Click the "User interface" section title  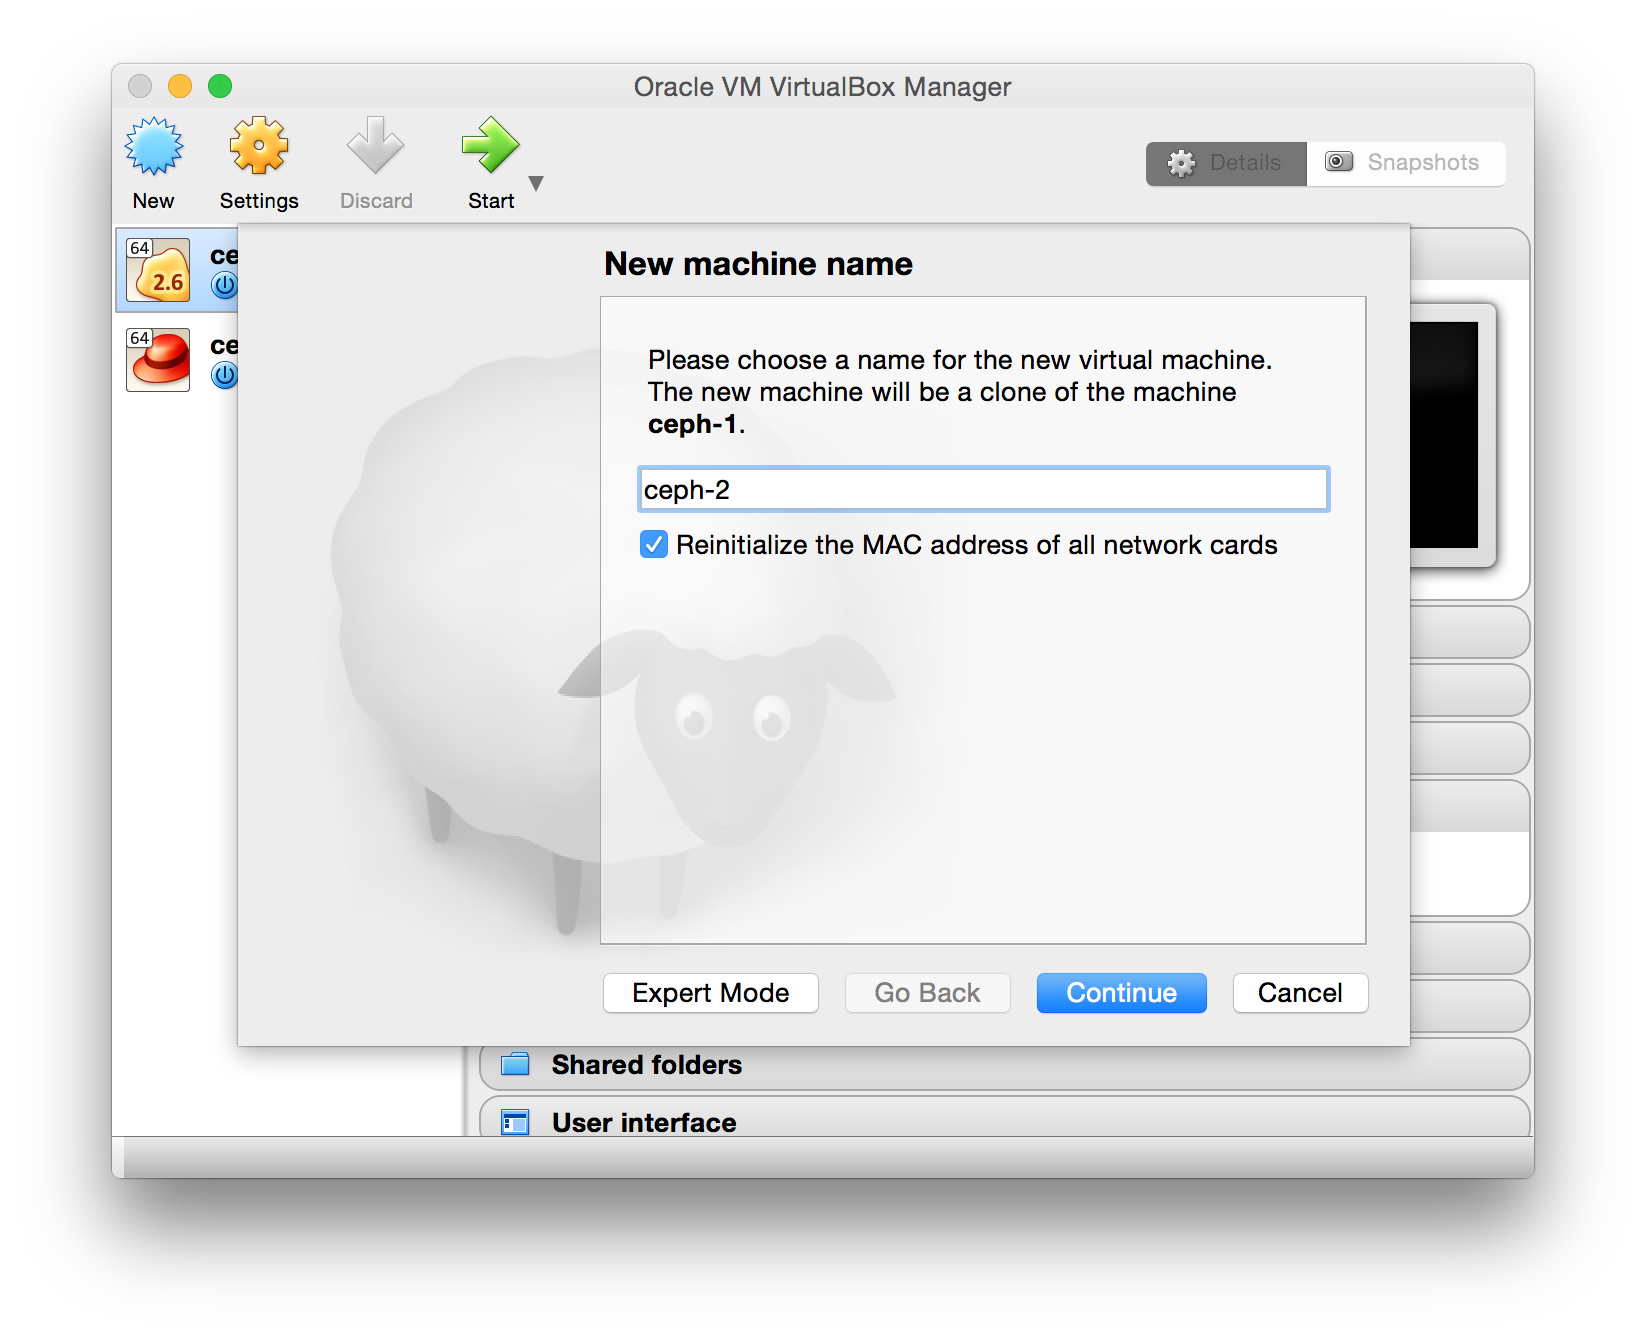644,1123
